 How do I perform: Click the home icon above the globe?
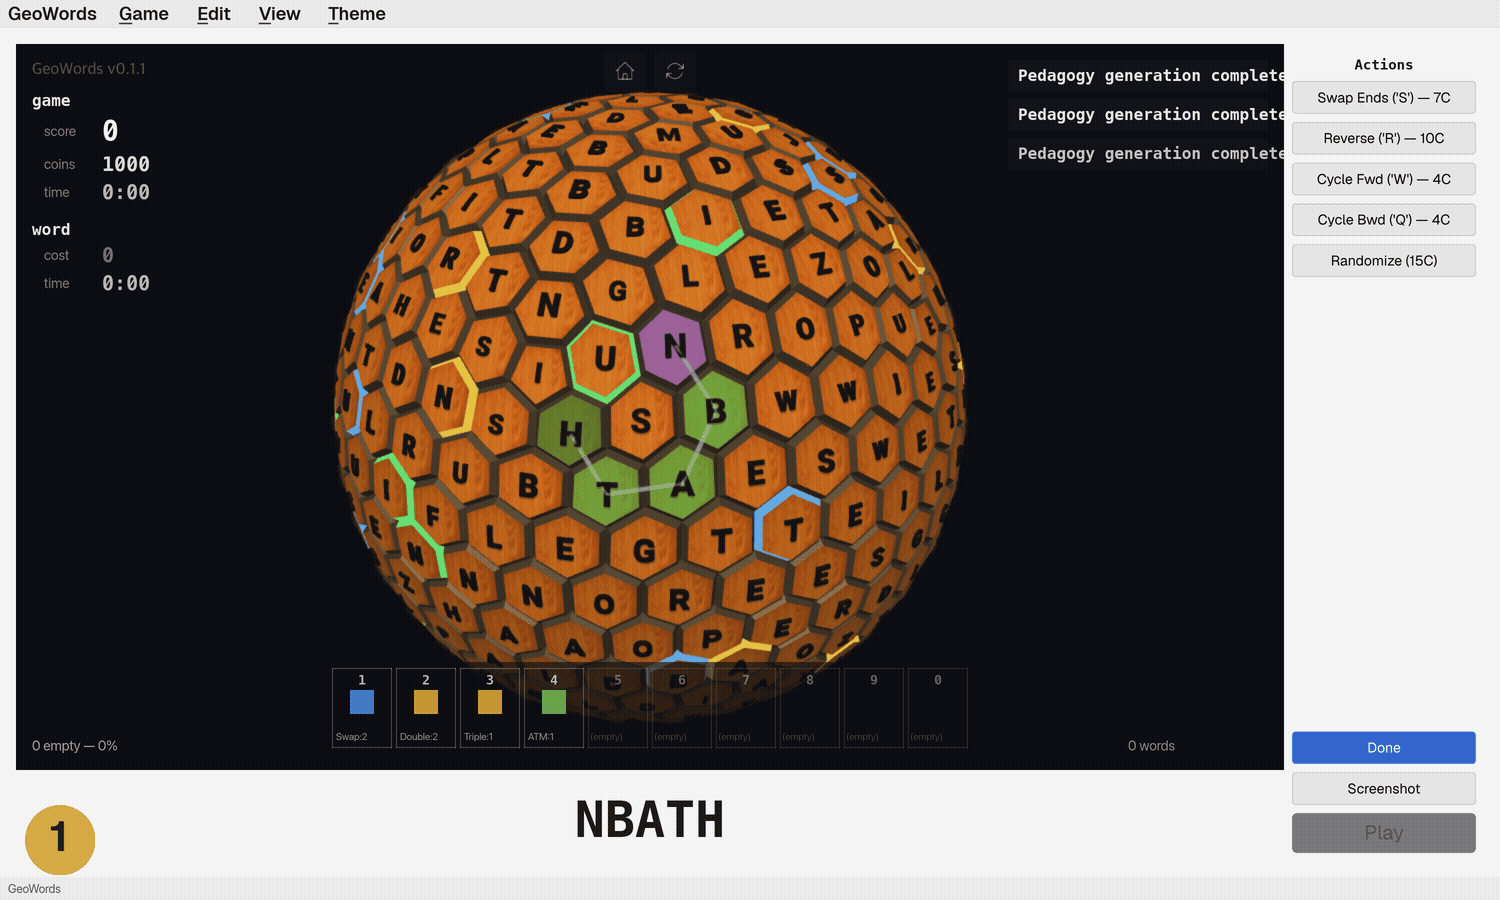click(x=625, y=71)
